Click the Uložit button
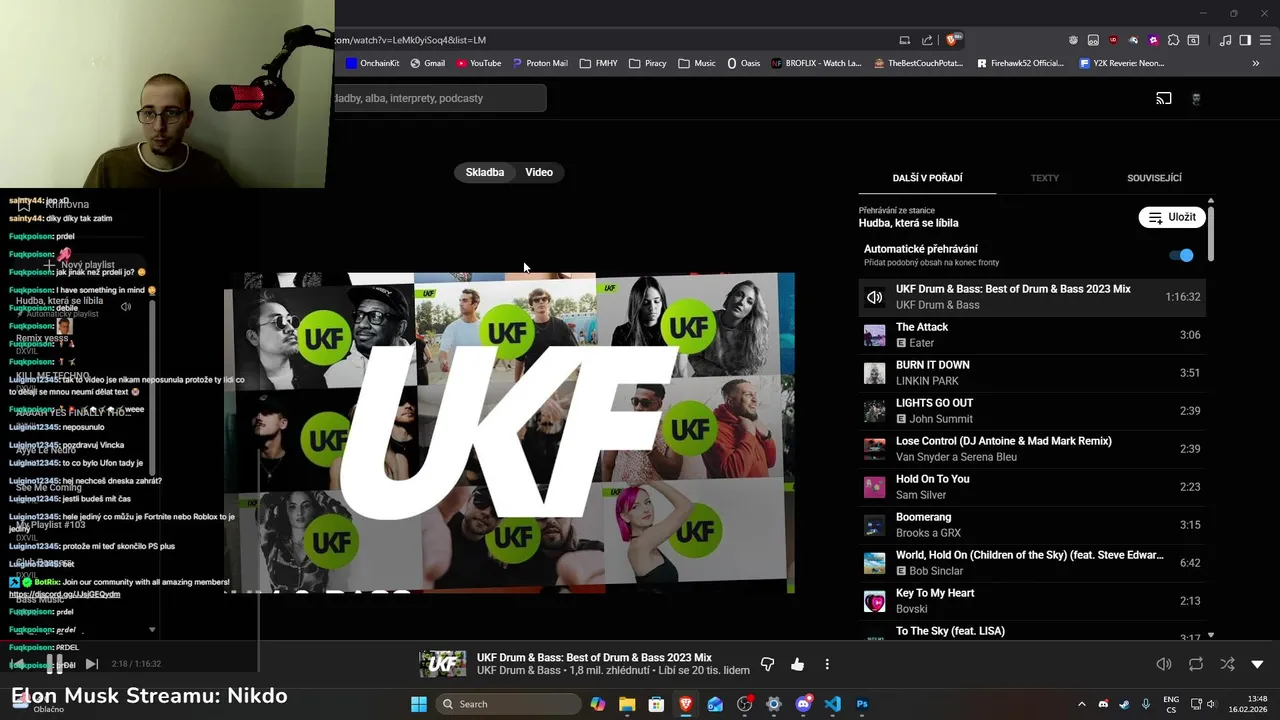 [x=1172, y=217]
